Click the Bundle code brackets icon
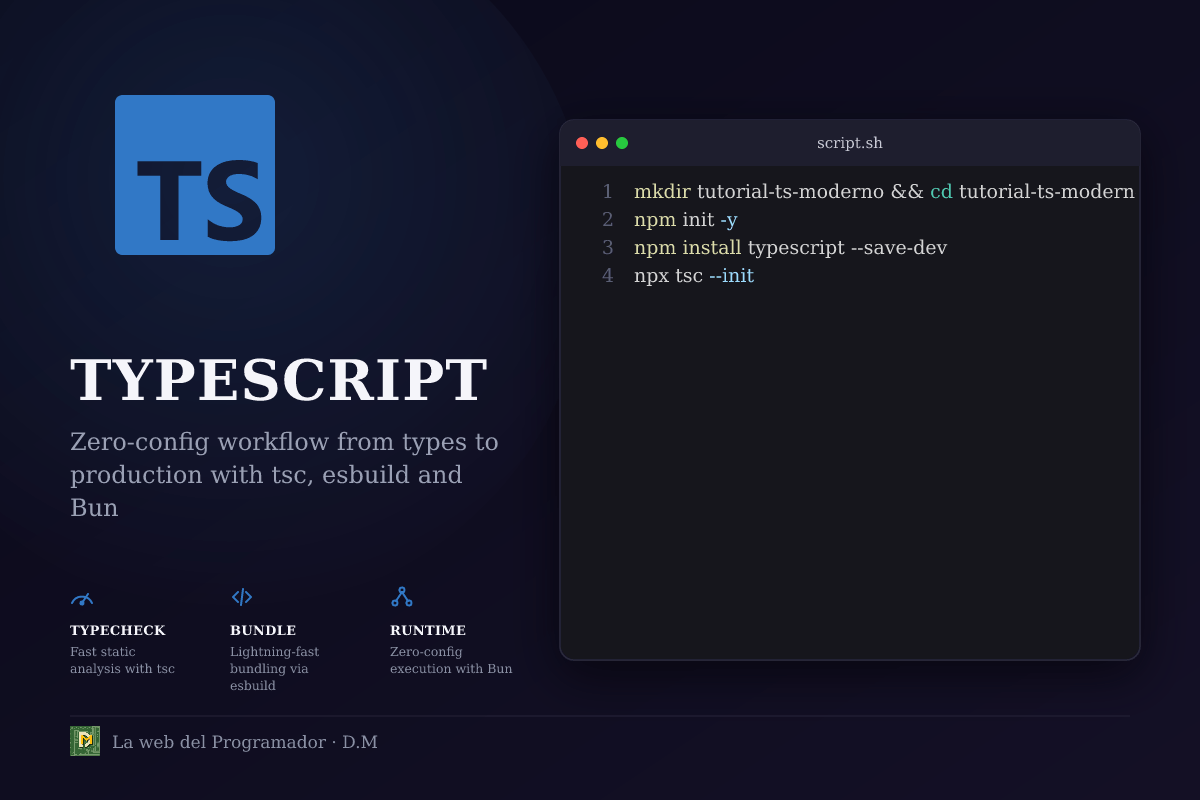1200x800 pixels. [242, 597]
